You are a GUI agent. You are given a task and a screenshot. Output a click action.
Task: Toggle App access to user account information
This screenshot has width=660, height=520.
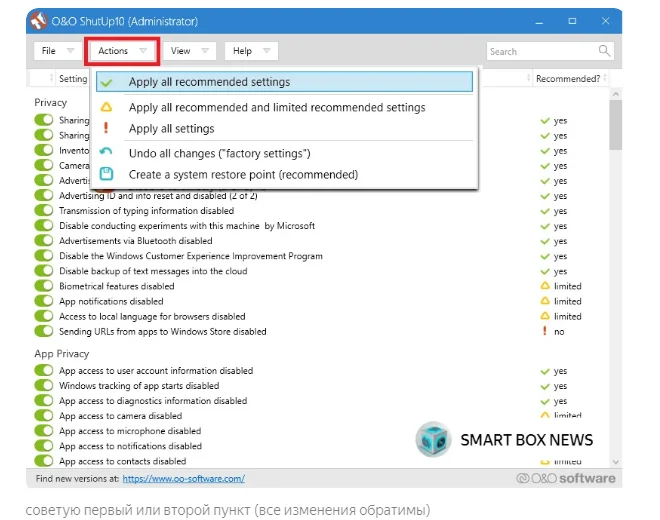(44, 371)
